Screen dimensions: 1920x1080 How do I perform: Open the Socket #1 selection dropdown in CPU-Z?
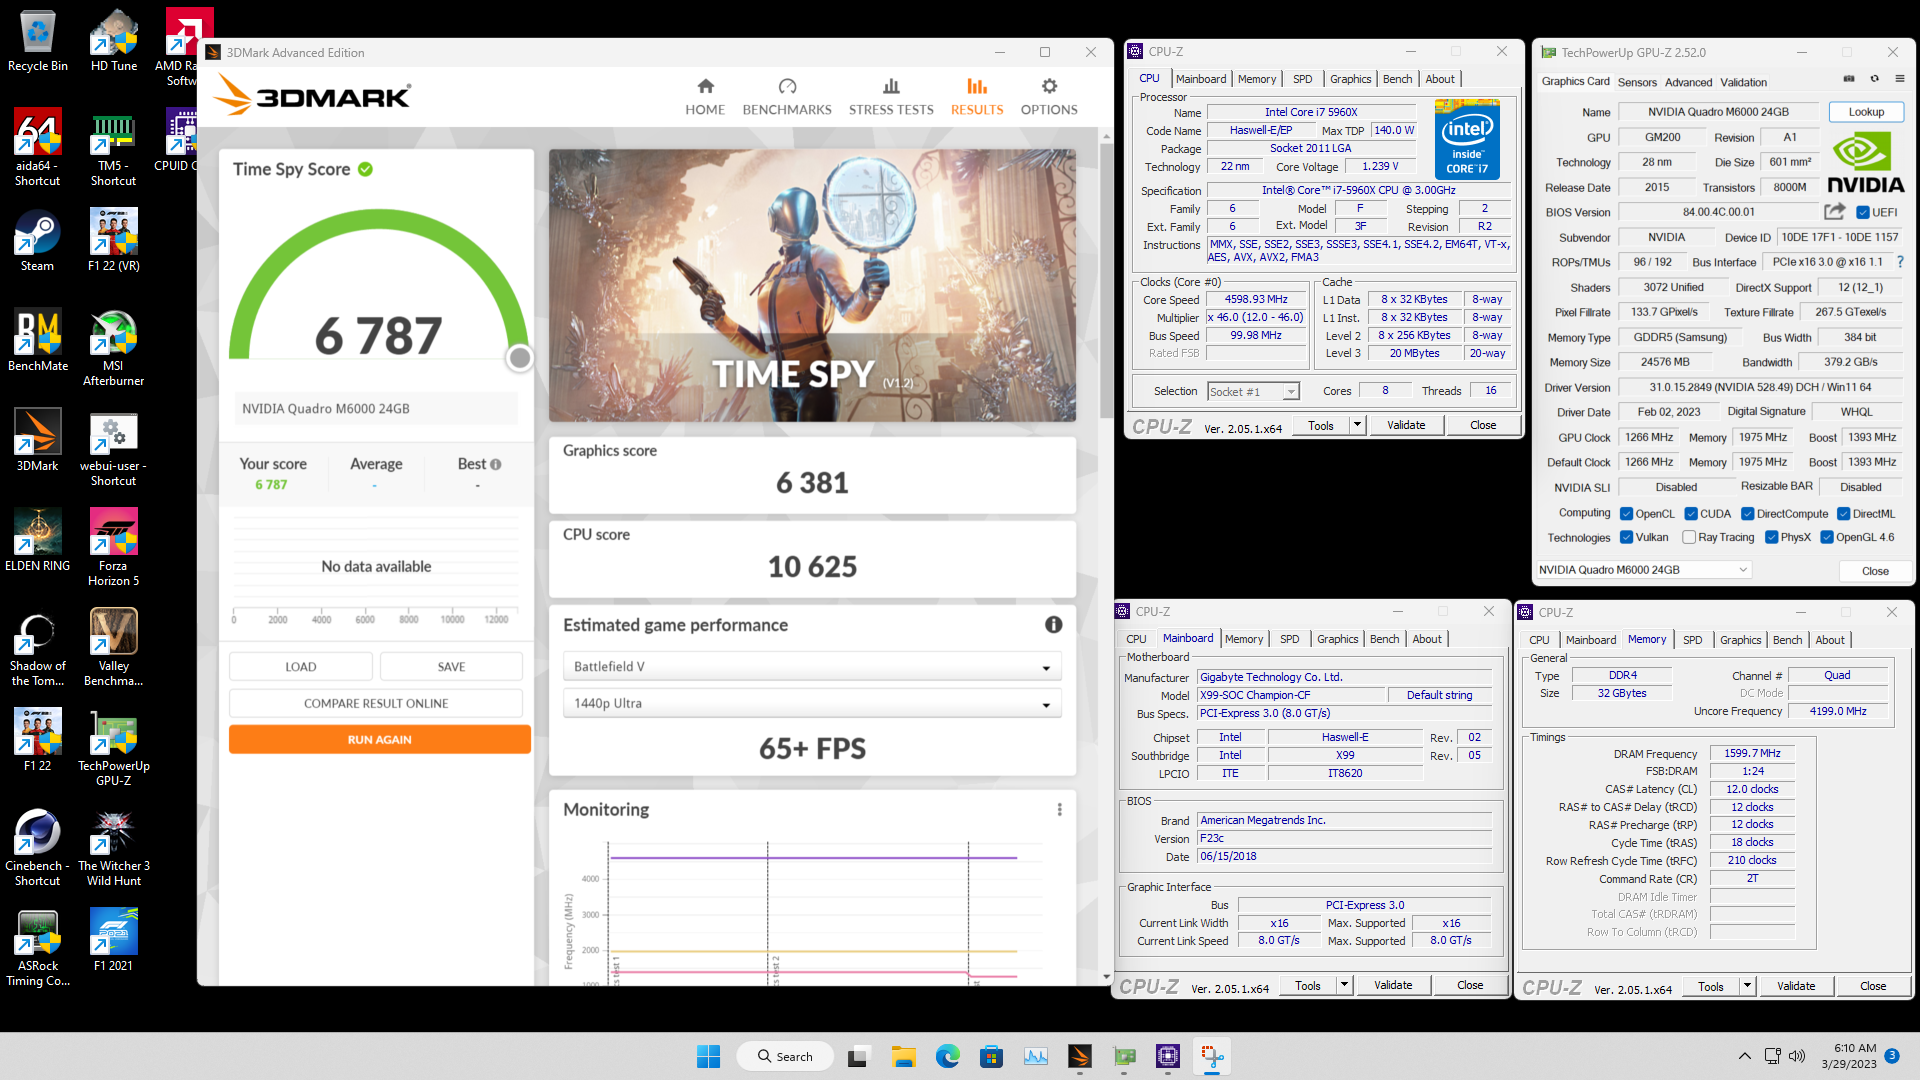[1253, 391]
